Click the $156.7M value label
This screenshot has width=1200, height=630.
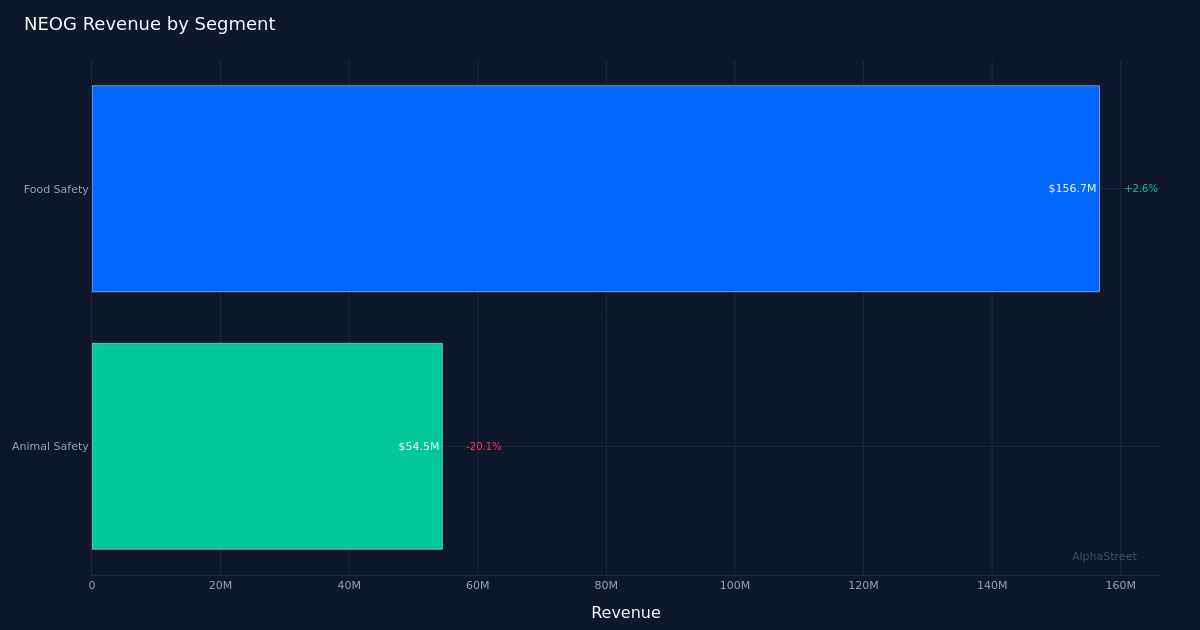pyautogui.click(x=1071, y=188)
